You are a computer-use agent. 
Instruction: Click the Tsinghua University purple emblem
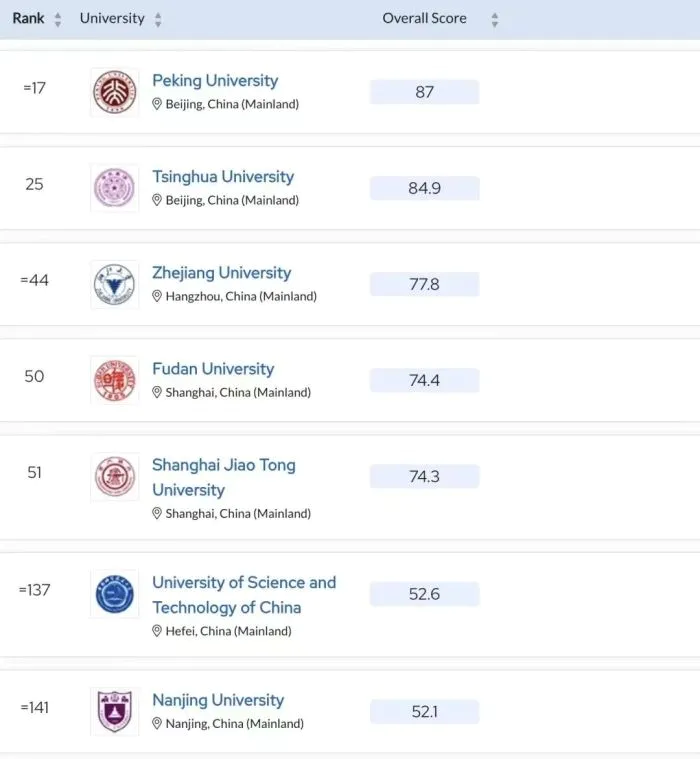[115, 188]
